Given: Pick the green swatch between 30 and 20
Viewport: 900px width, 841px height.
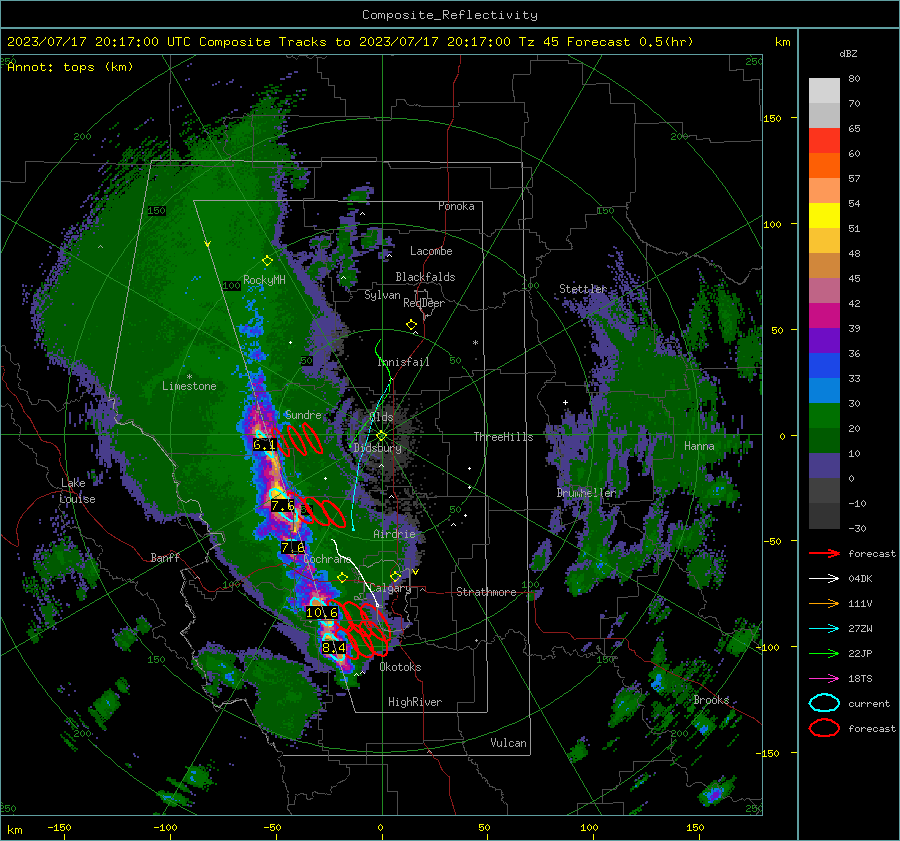Looking at the screenshot, I should click(x=824, y=416).
